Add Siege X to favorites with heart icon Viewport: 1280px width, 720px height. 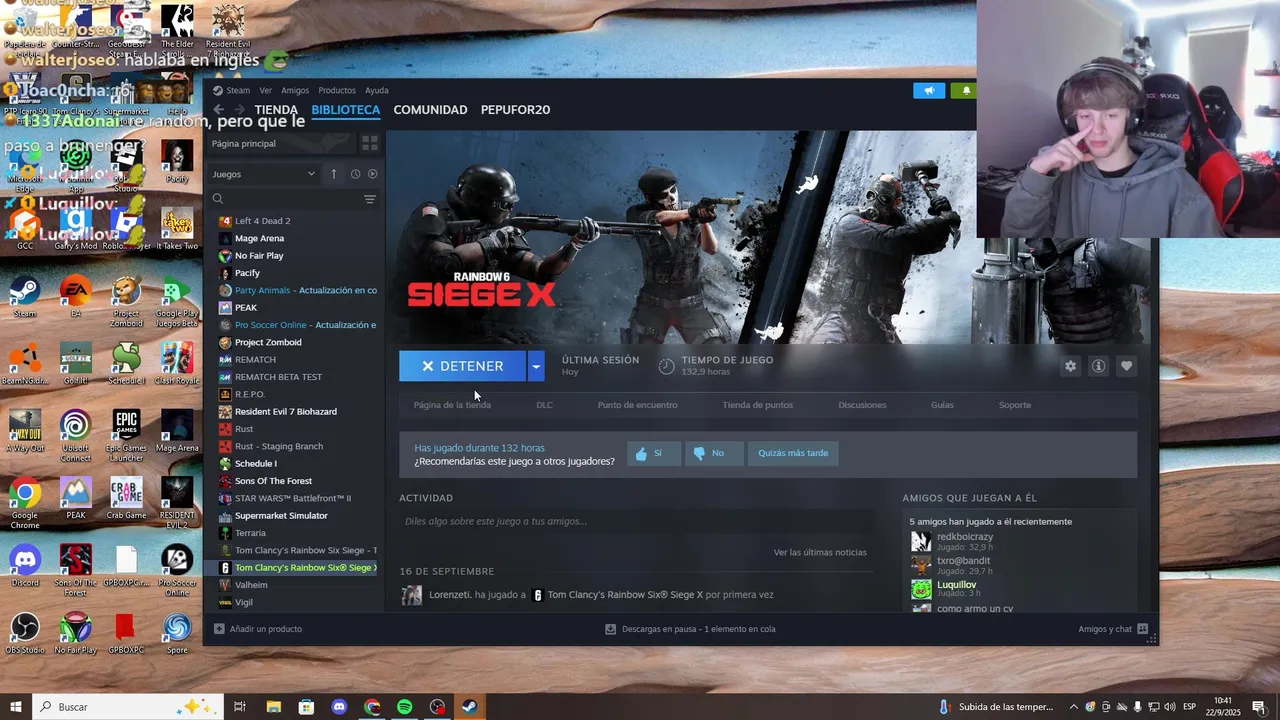point(1126,366)
